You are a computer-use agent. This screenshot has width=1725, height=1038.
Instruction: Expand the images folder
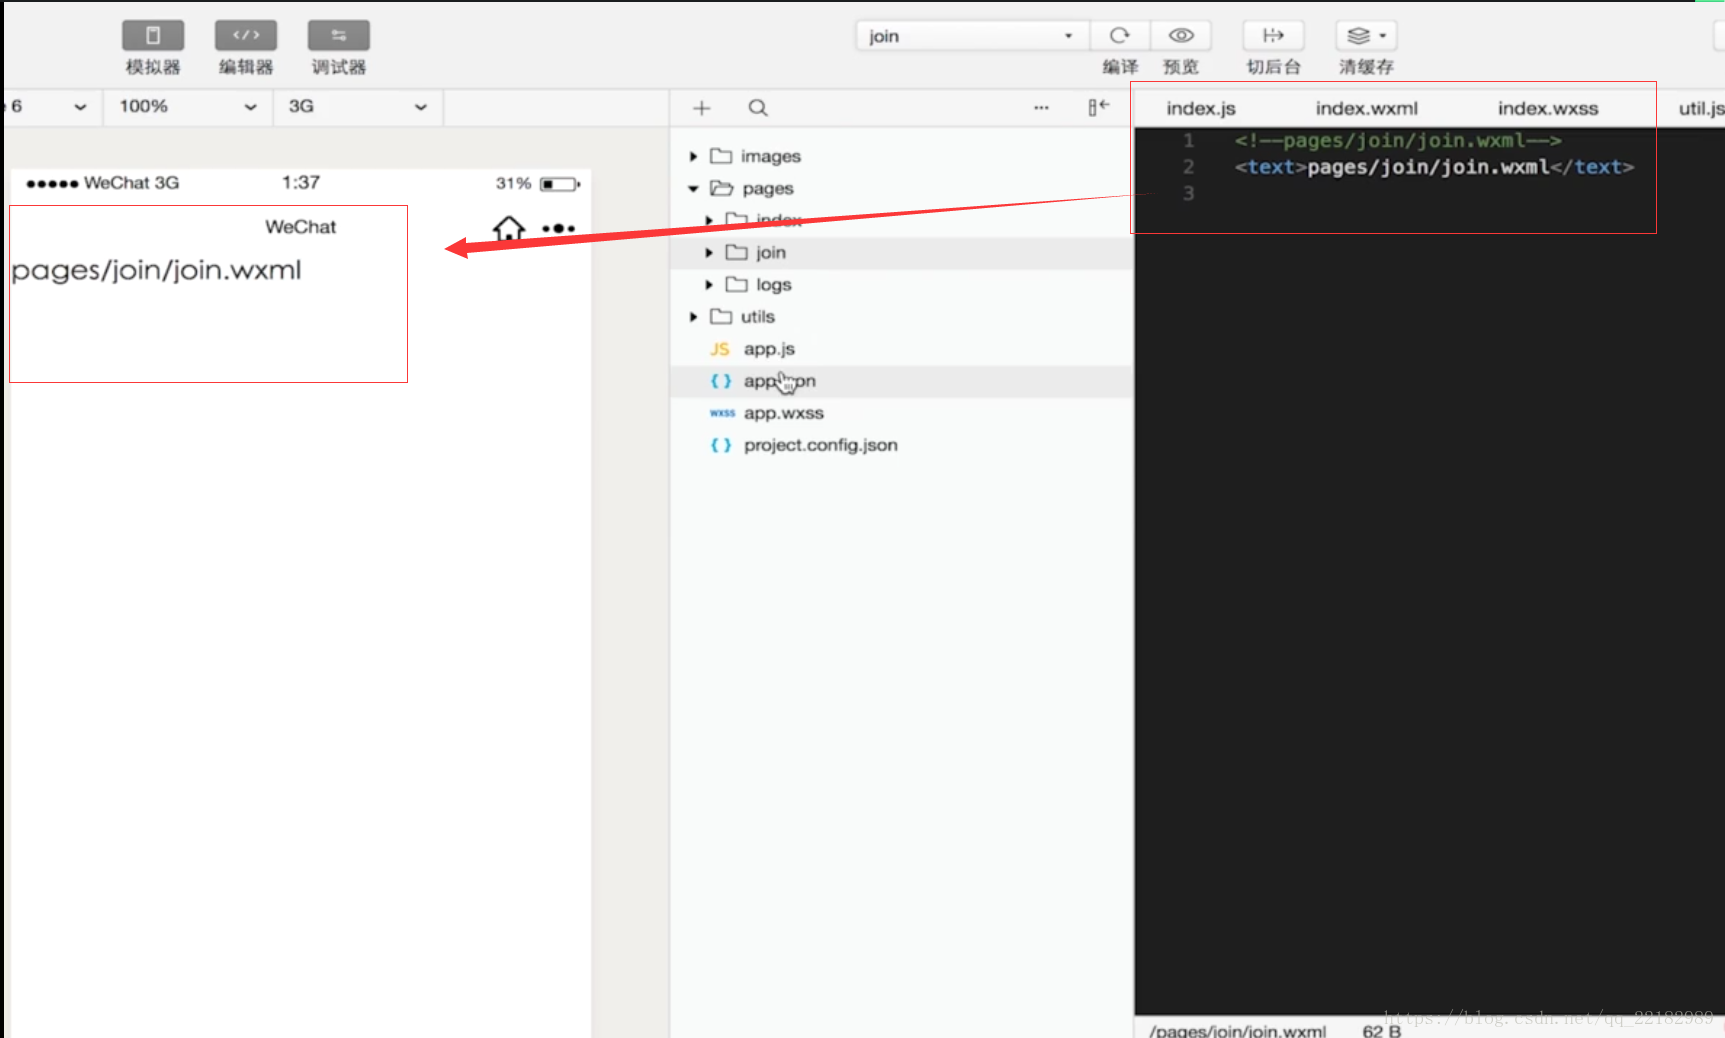point(693,156)
